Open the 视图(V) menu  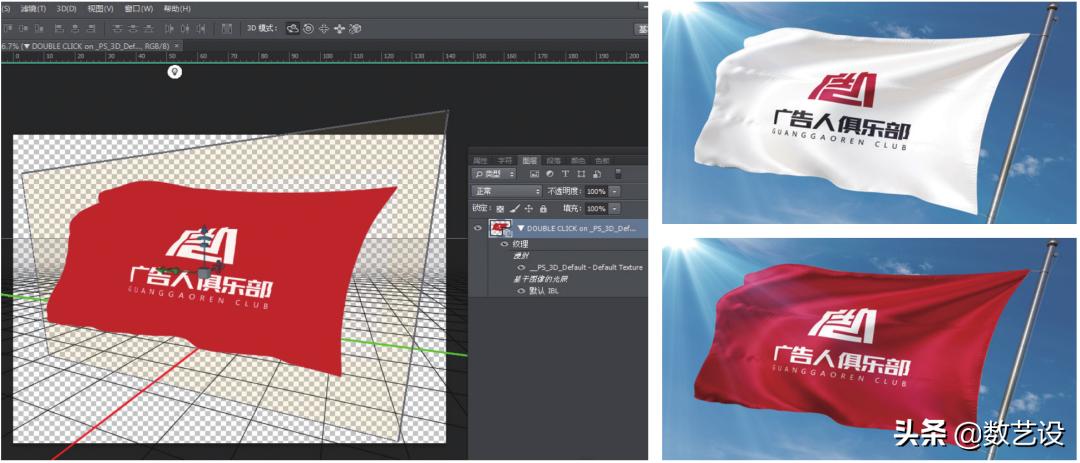pyautogui.click(x=101, y=9)
